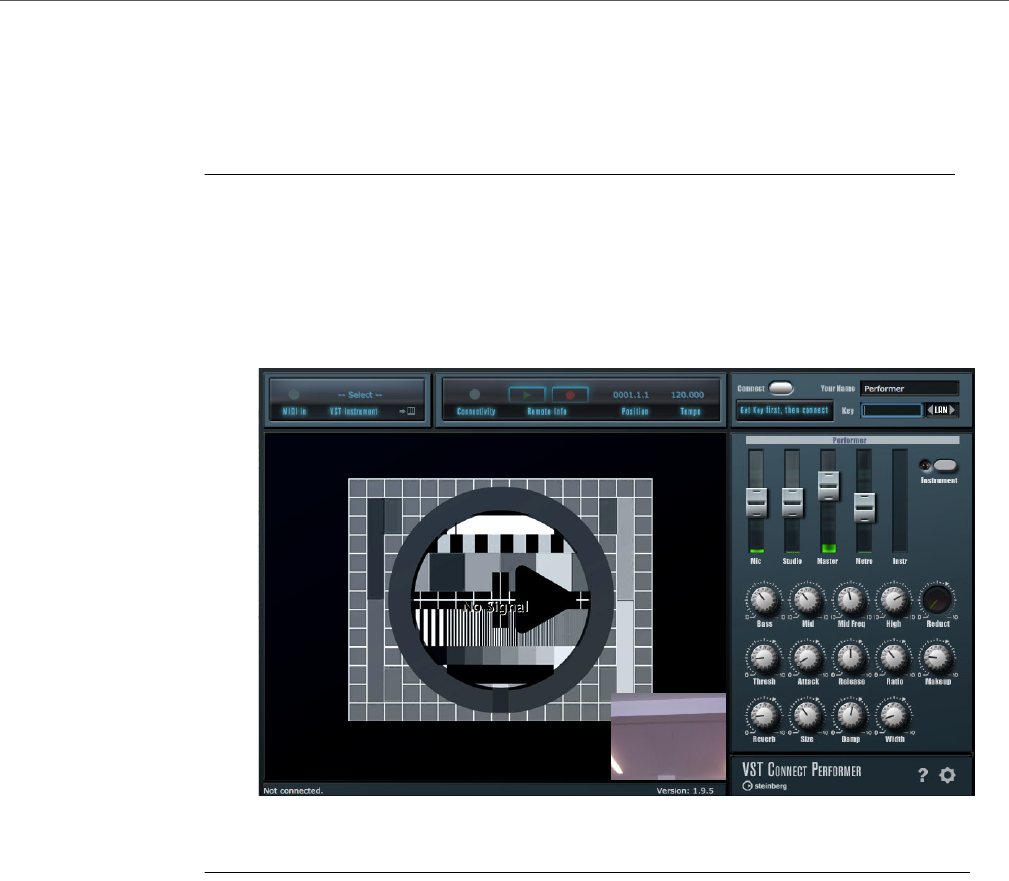
Task: Click the reverb Width knob
Action: click(894, 715)
